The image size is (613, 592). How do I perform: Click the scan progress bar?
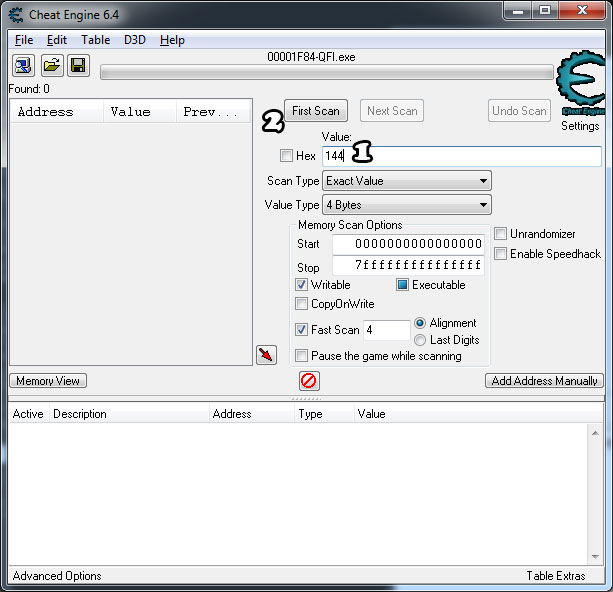[x=327, y=73]
